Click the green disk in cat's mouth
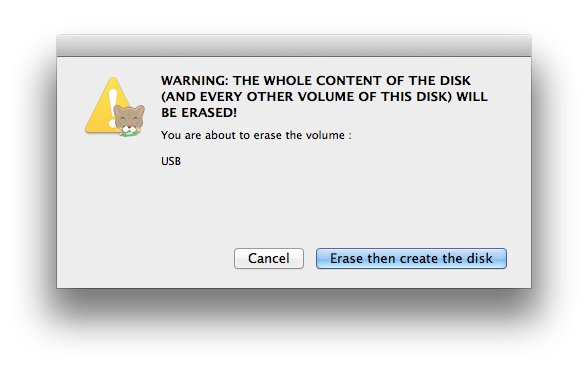588x367 pixels. pos(129,133)
